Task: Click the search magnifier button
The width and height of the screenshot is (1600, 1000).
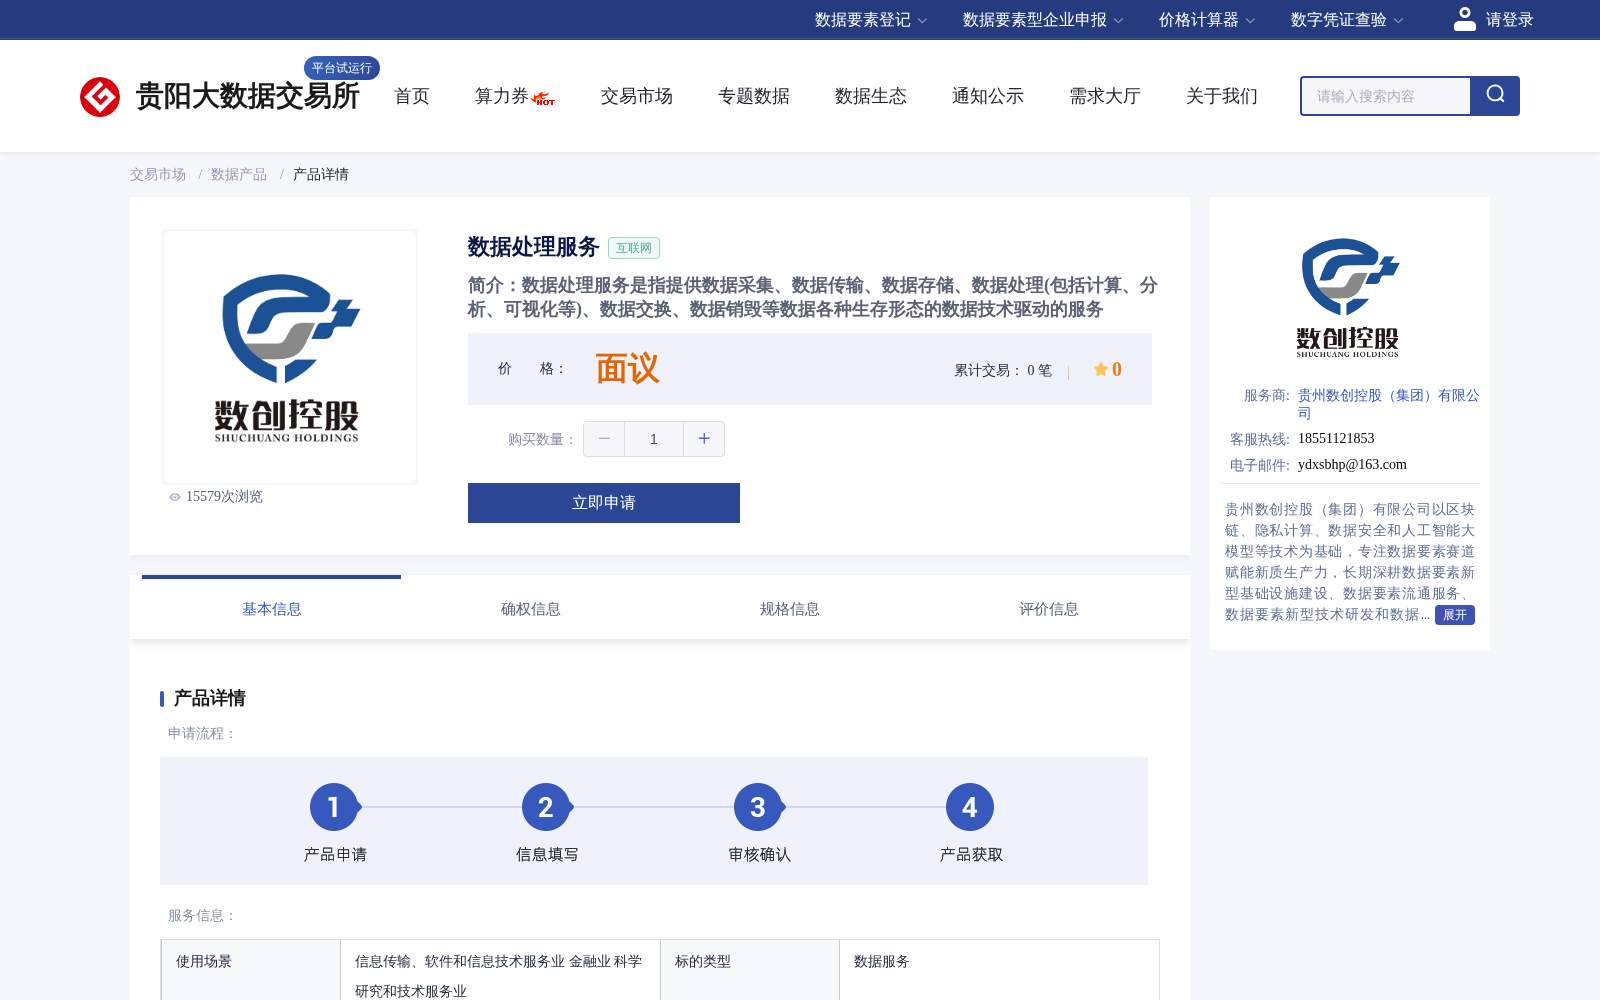Action: click(1495, 96)
